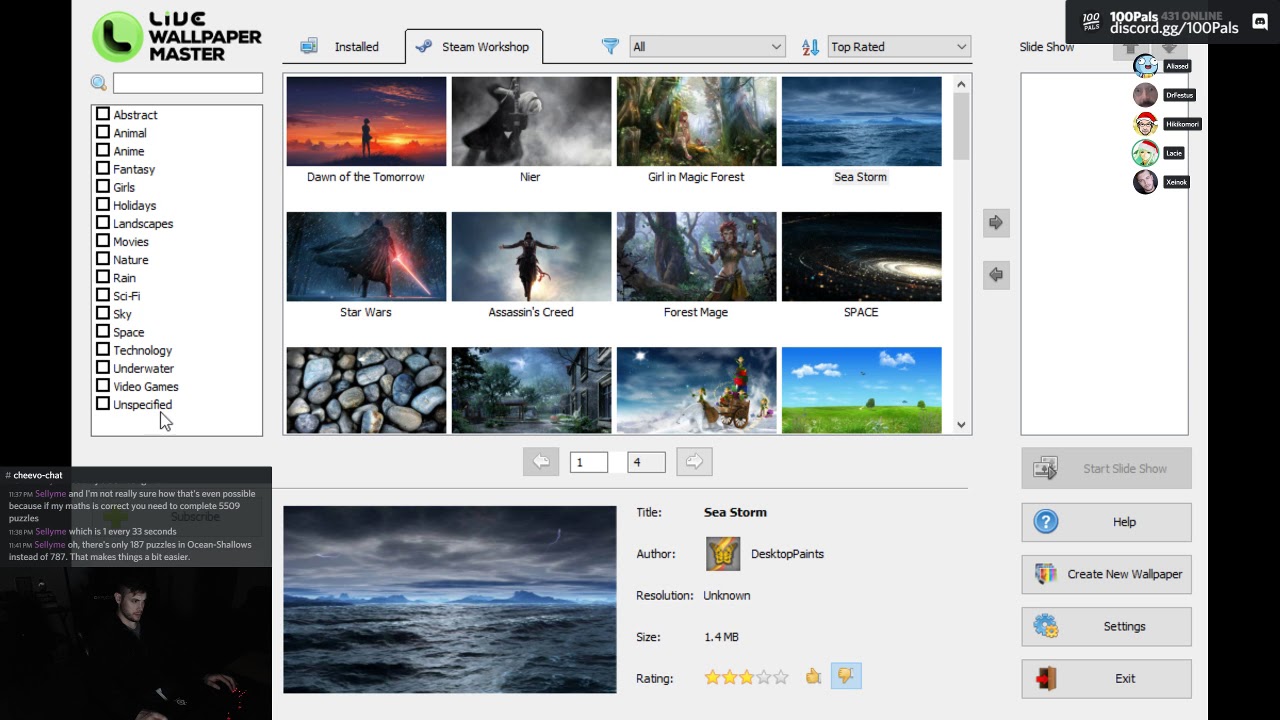1280x720 pixels.
Task: Toggle the Video Games category checkbox
Action: (103, 386)
